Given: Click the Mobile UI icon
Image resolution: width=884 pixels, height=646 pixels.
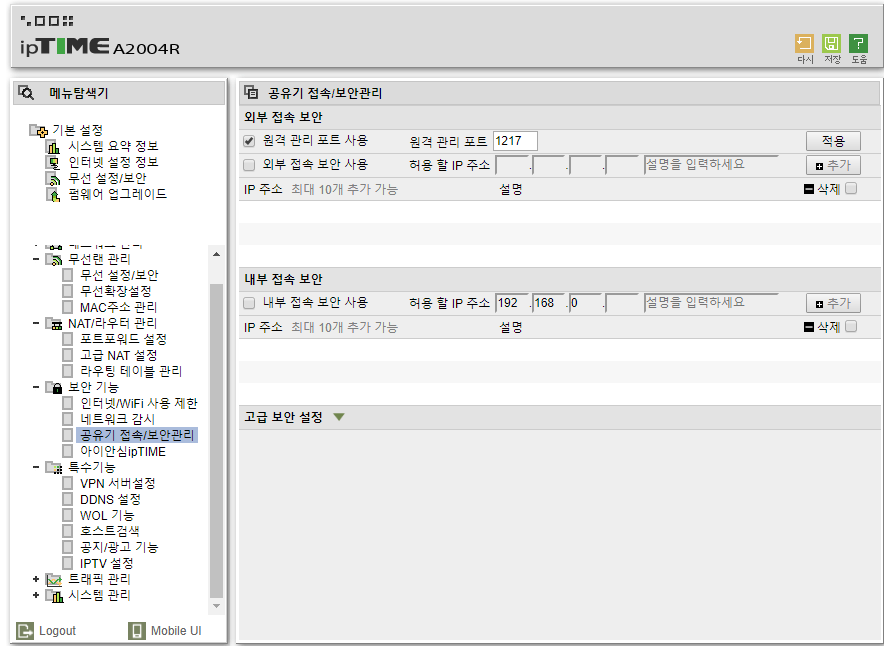Looking at the screenshot, I should 136,631.
